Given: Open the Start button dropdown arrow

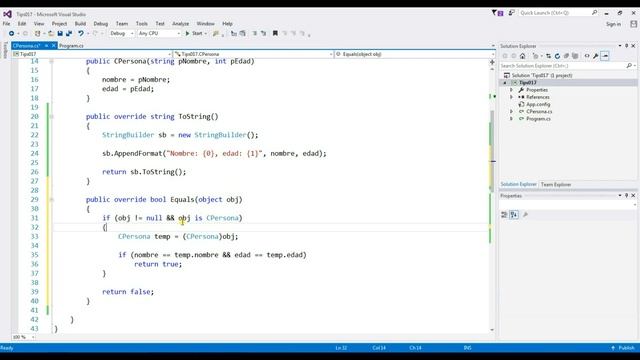Looking at the screenshot, I should pyautogui.click(x=206, y=33).
